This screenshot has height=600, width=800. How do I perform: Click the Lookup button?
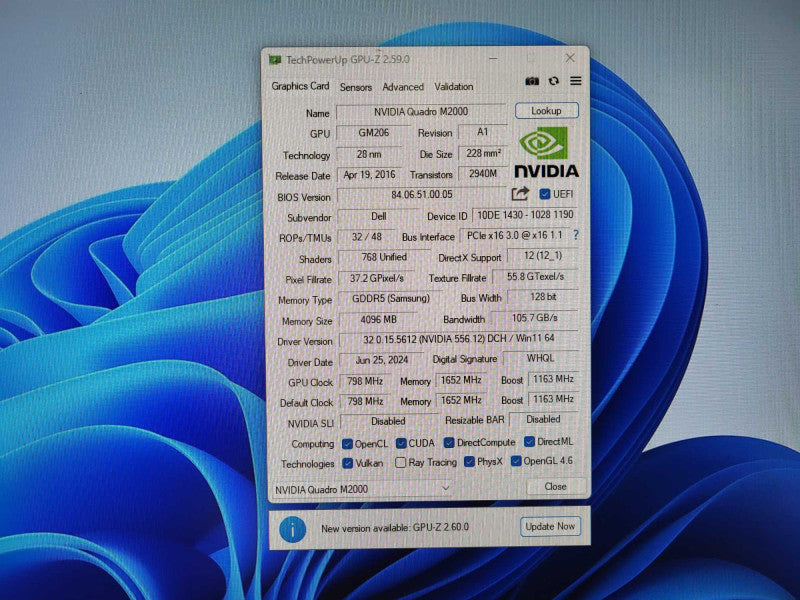tap(546, 111)
